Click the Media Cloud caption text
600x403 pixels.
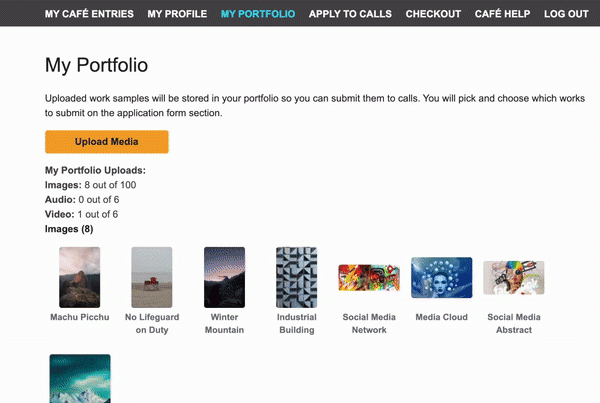tap(442, 317)
